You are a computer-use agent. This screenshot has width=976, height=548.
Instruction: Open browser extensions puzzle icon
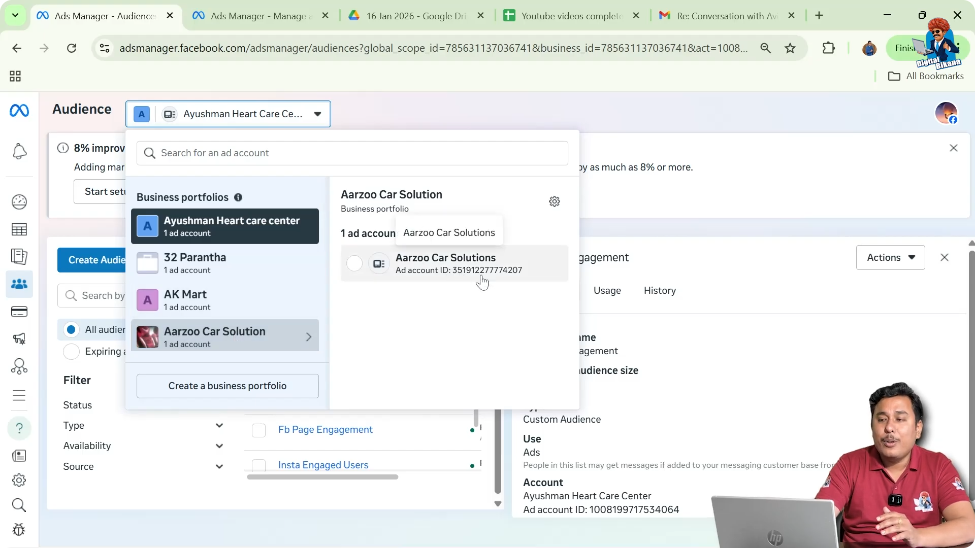point(828,48)
